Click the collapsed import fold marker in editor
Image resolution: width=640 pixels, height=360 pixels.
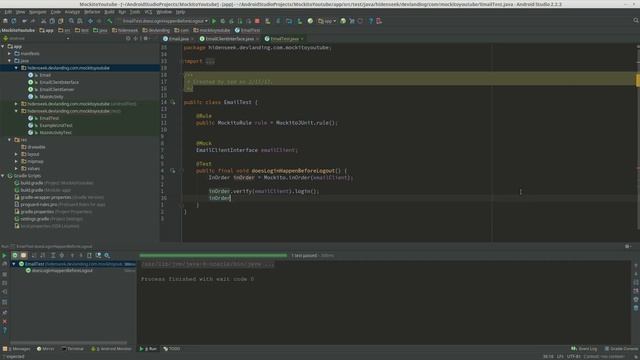[x=210, y=61]
